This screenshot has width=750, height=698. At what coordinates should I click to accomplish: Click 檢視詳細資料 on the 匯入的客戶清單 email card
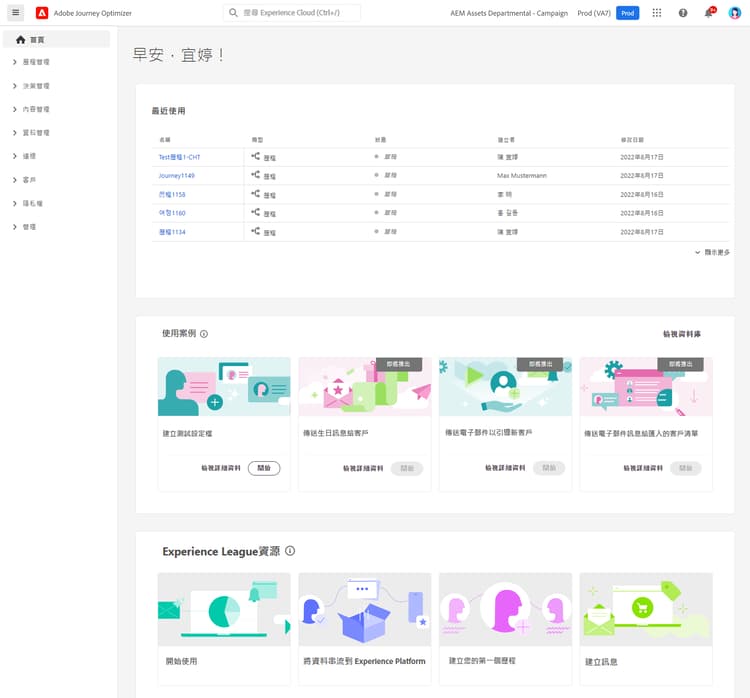point(643,468)
